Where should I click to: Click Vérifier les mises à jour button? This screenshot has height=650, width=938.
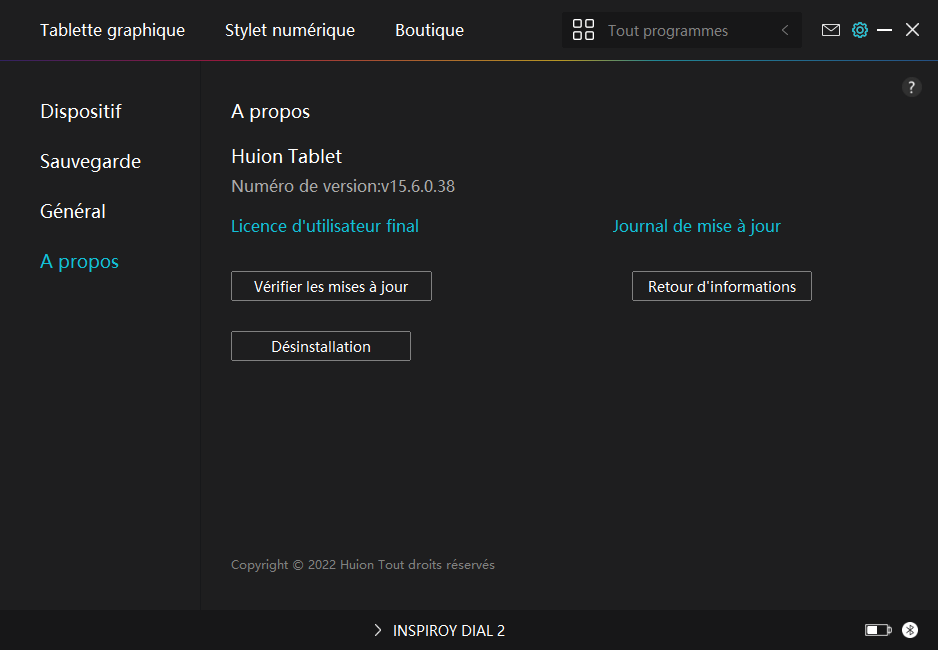tap(331, 286)
